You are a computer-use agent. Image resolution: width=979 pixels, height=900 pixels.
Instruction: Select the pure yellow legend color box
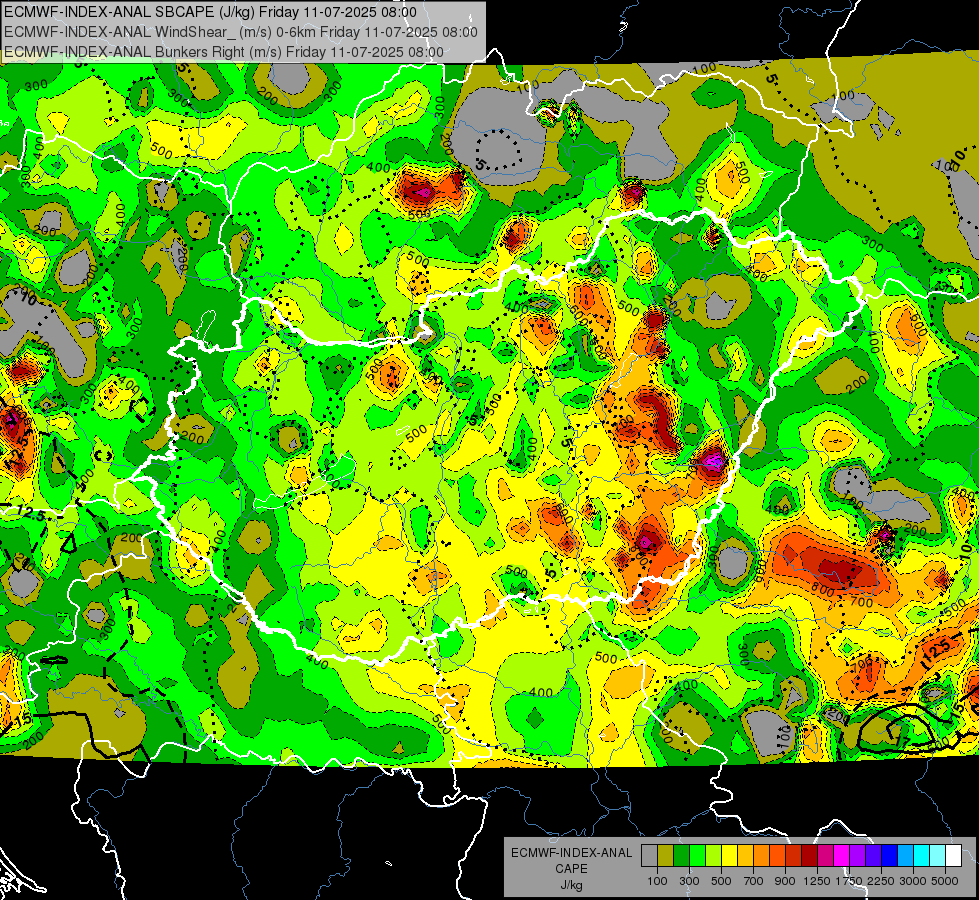click(x=729, y=856)
